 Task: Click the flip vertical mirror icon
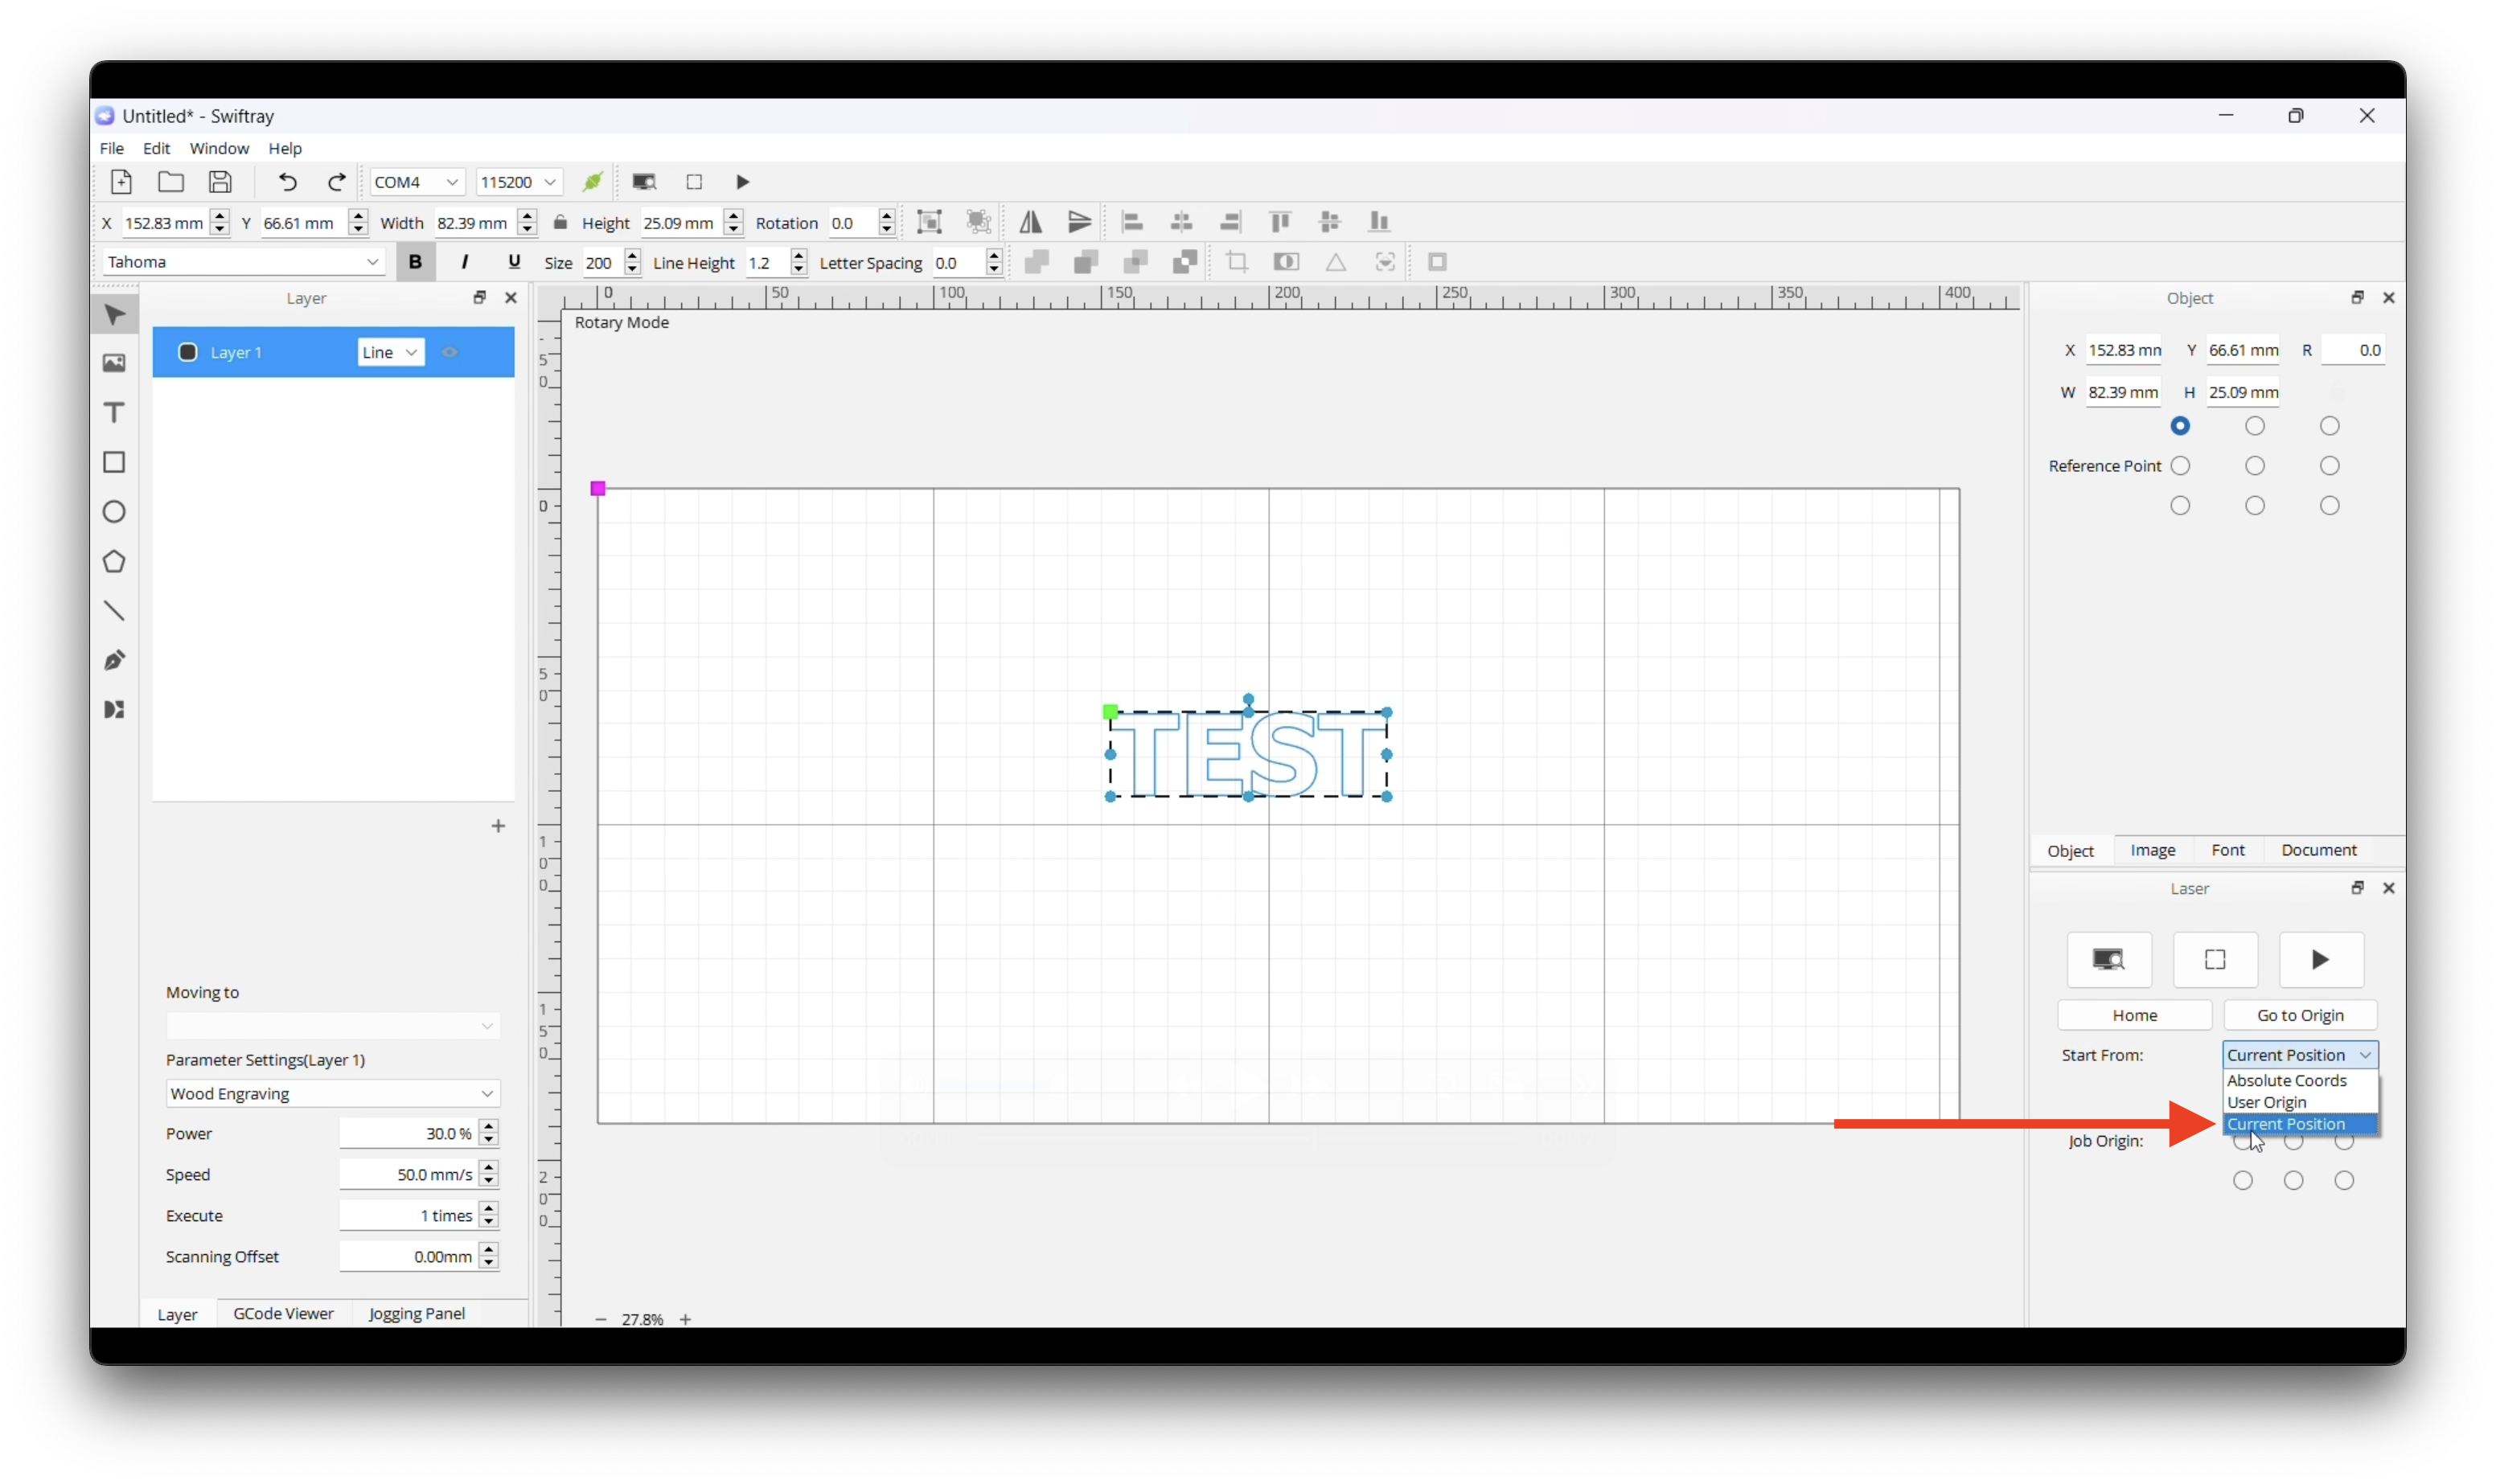1079,222
